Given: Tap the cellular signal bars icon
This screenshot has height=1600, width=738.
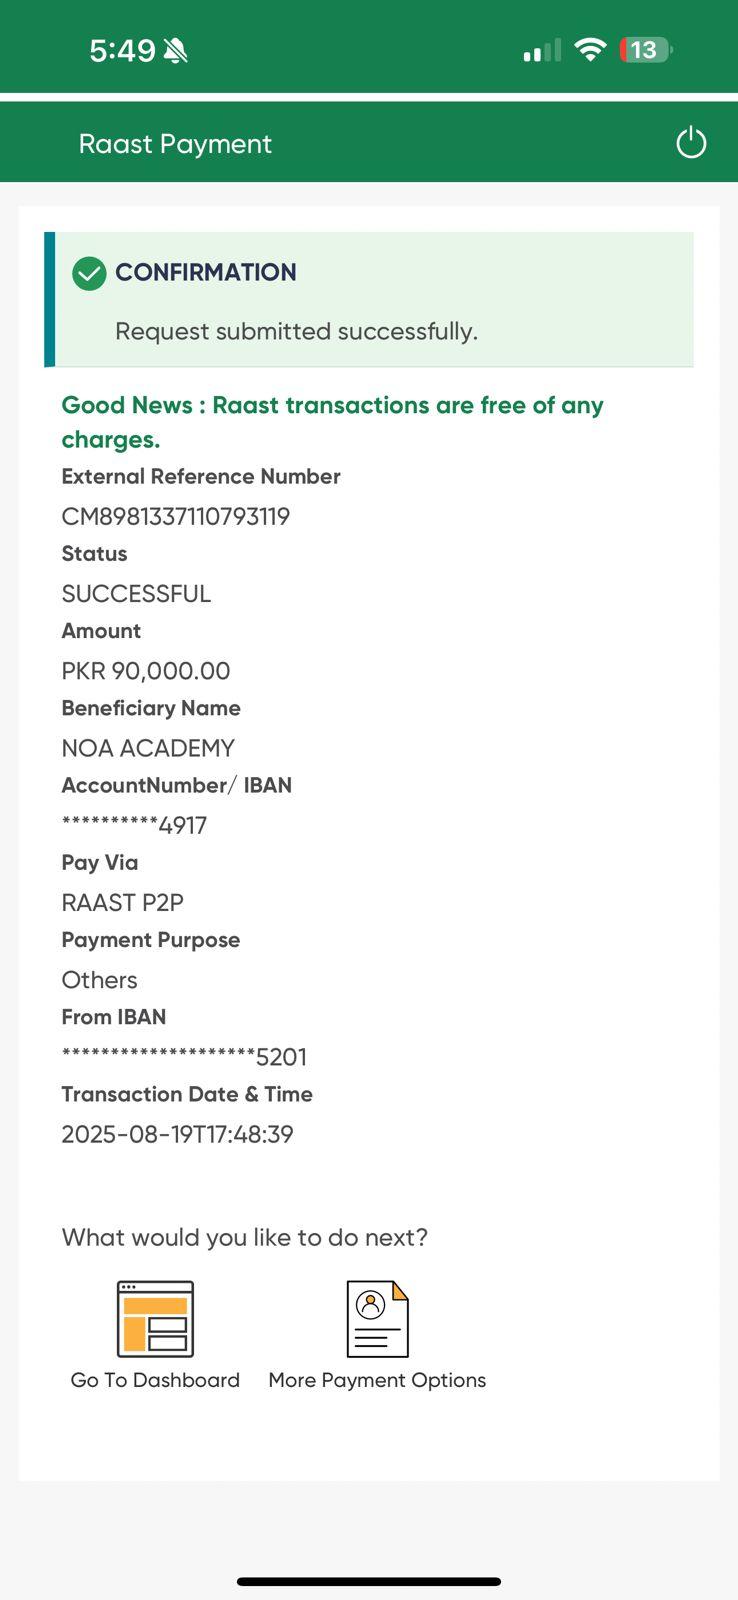Looking at the screenshot, I should click(542, 51).
